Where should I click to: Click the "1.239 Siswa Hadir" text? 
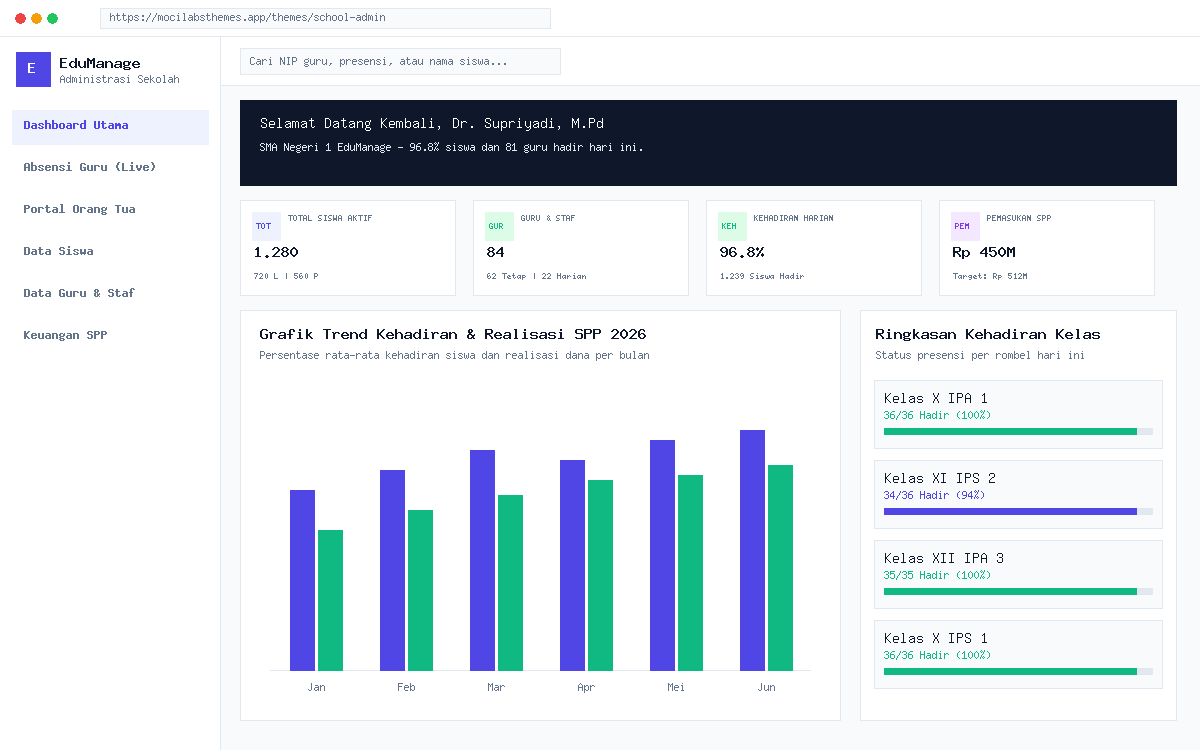[x=762, y=276]
